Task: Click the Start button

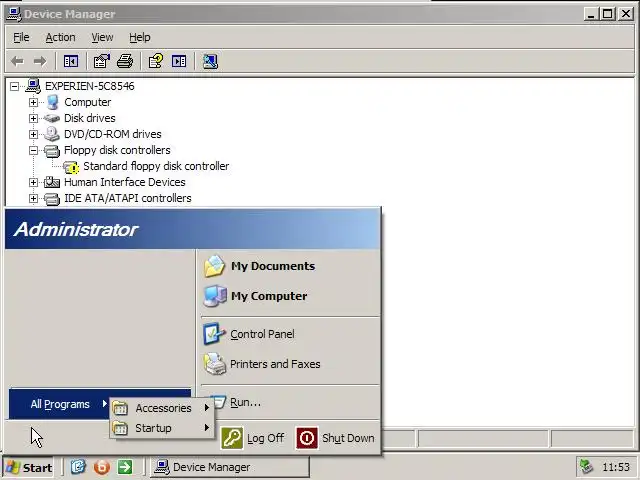Action: [x=28, y=467]
